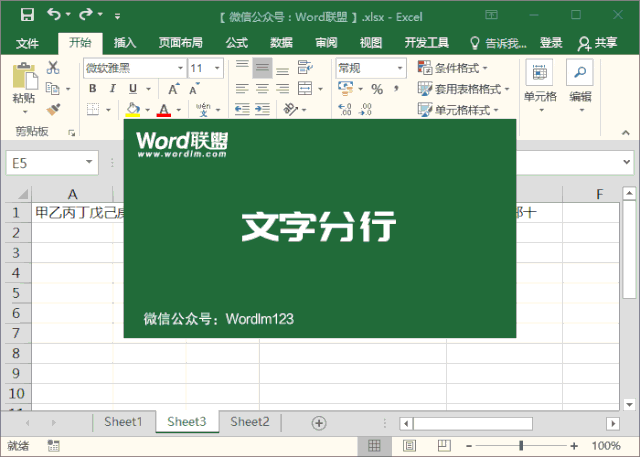
Task: Click the phonetic guide wén icon
Action: click(x=203, y=109)
